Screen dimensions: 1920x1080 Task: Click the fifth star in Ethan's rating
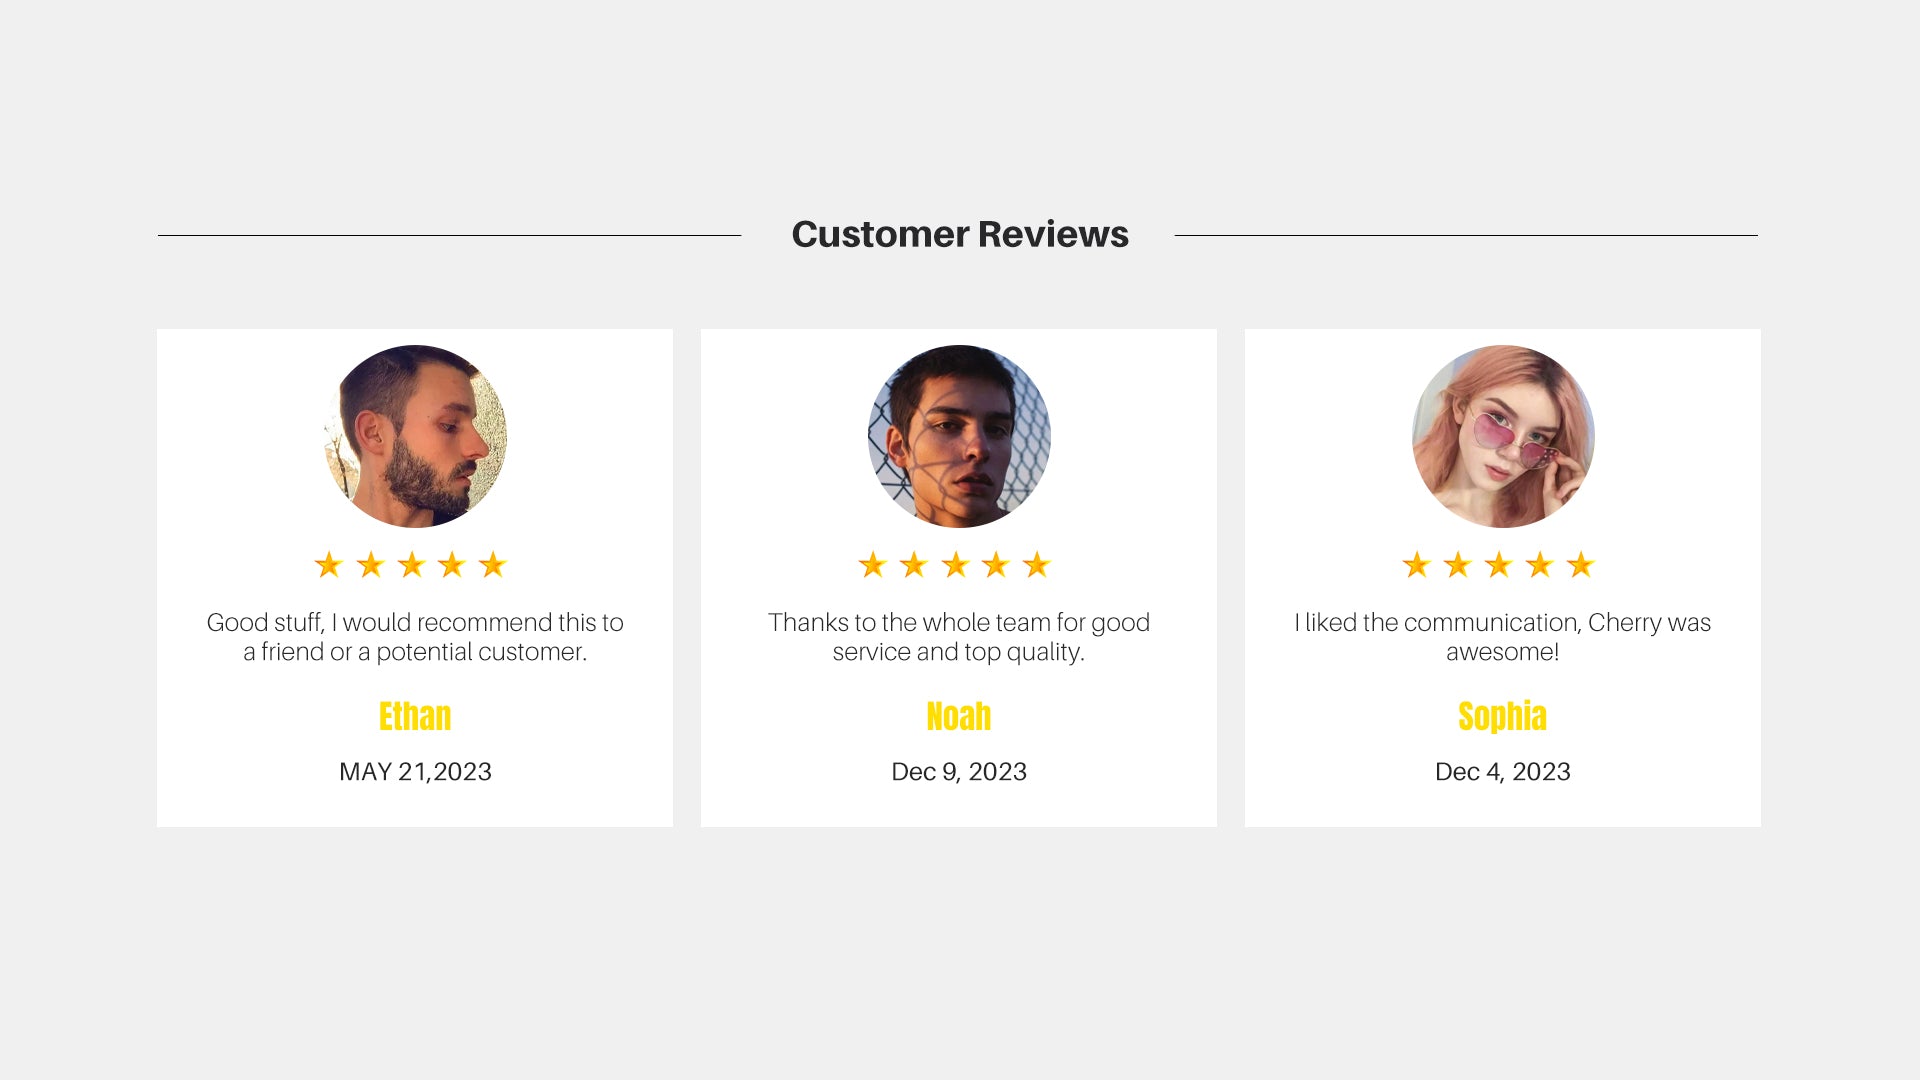point(492,566)
